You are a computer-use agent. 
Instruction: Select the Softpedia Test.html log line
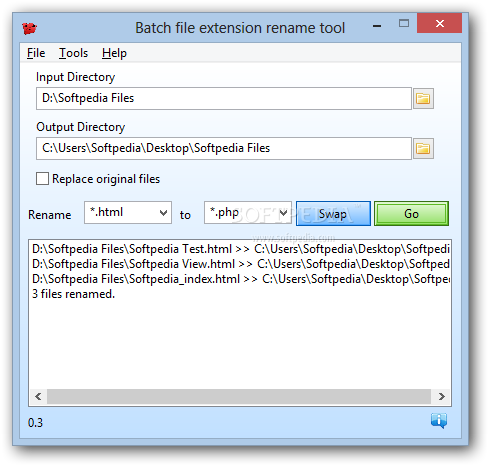click(x=240, y=249)
